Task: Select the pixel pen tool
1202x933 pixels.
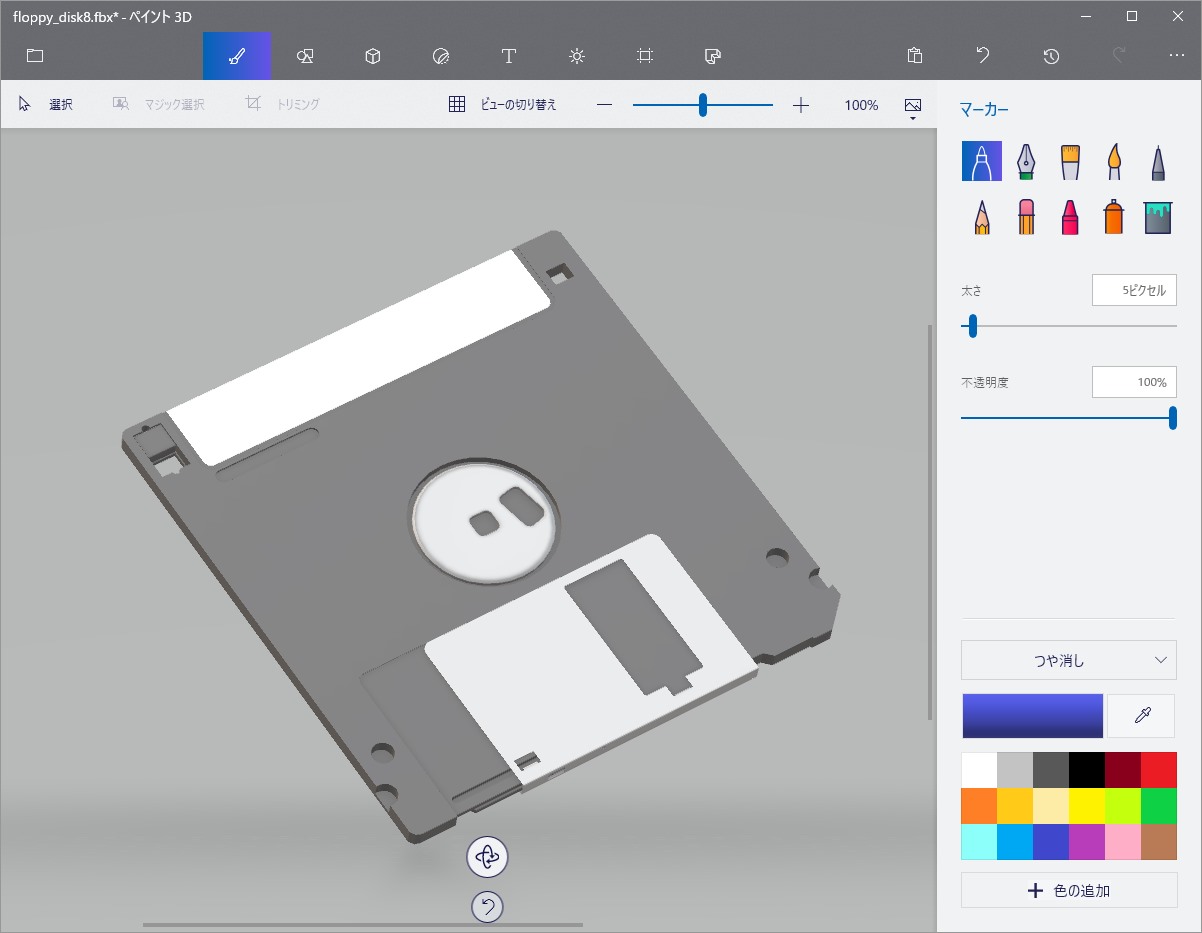Action: click(x=1157, y=161)
